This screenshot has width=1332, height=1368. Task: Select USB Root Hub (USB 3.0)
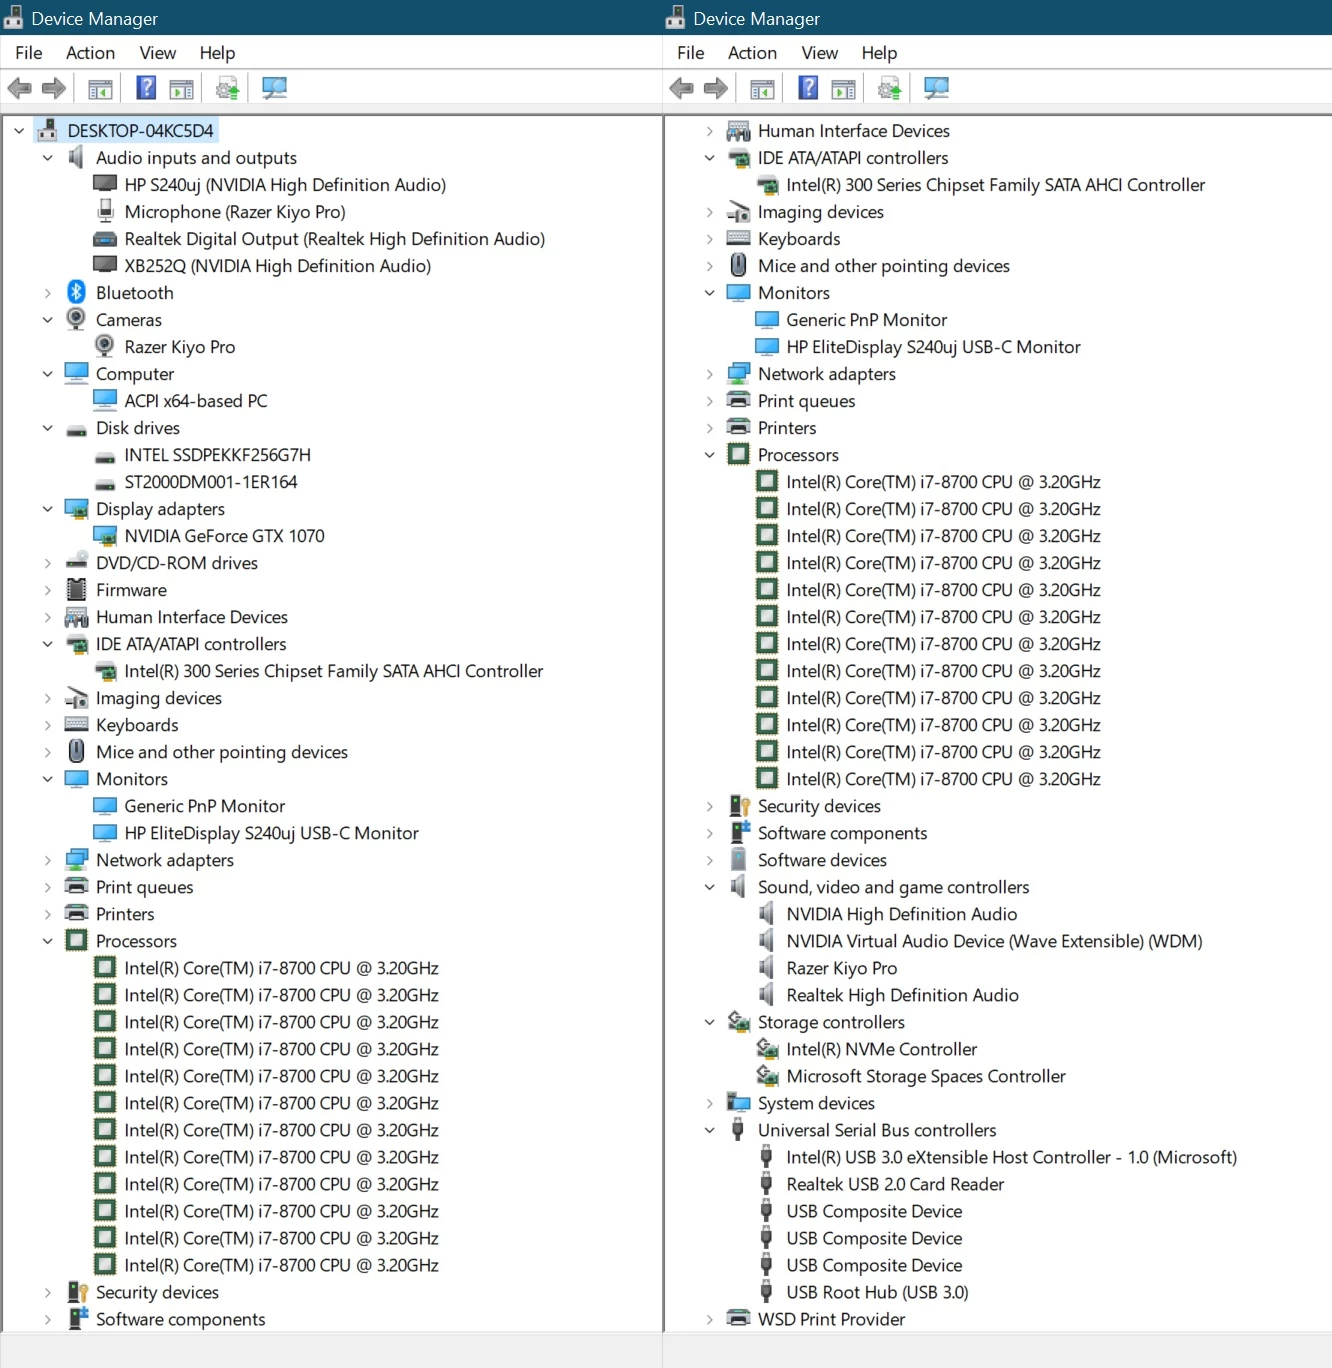877,1291
